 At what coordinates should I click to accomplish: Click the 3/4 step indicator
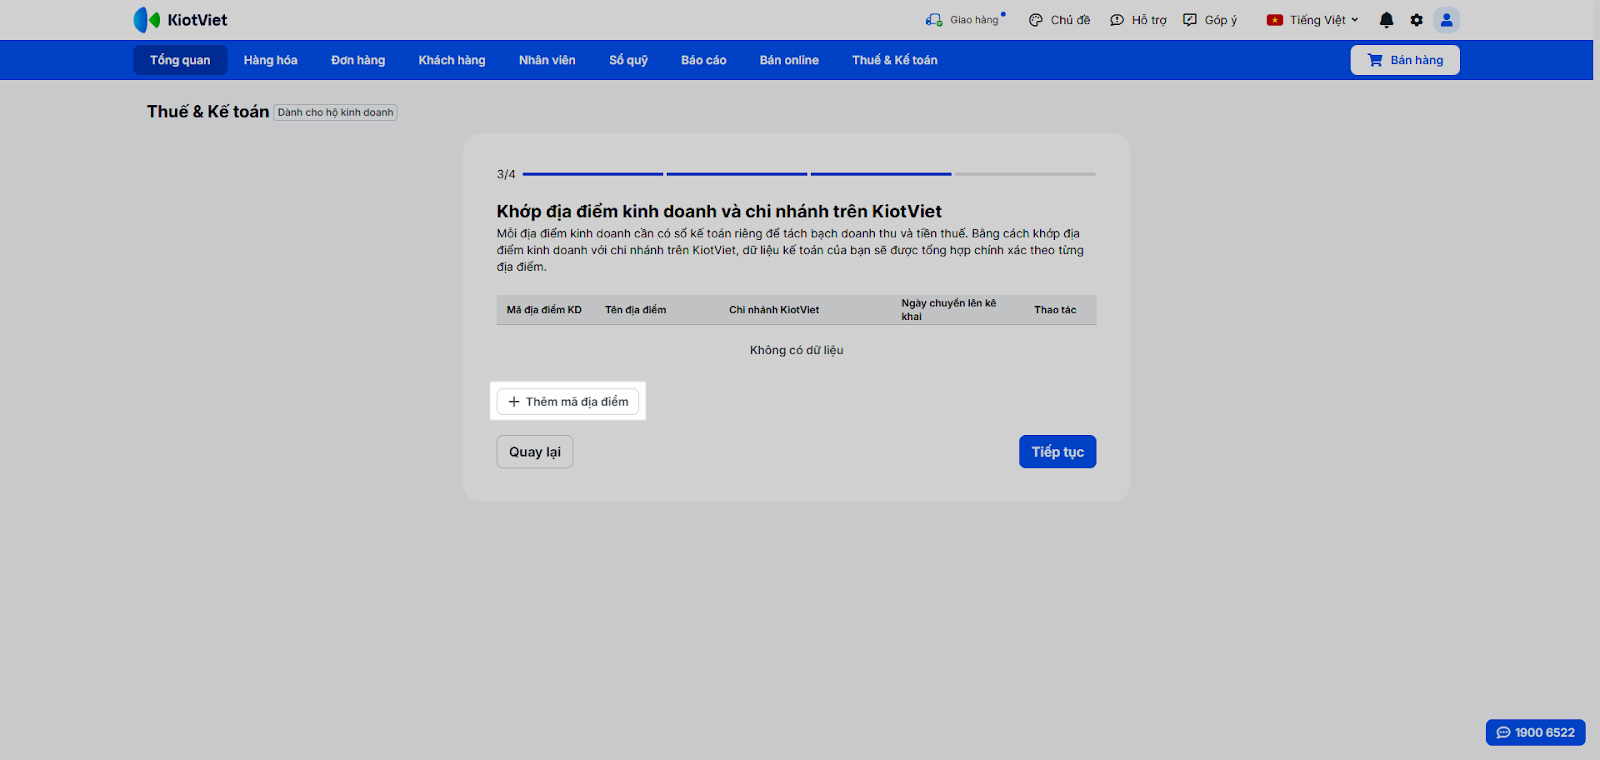pyautogui.click(x=506, y=175)
